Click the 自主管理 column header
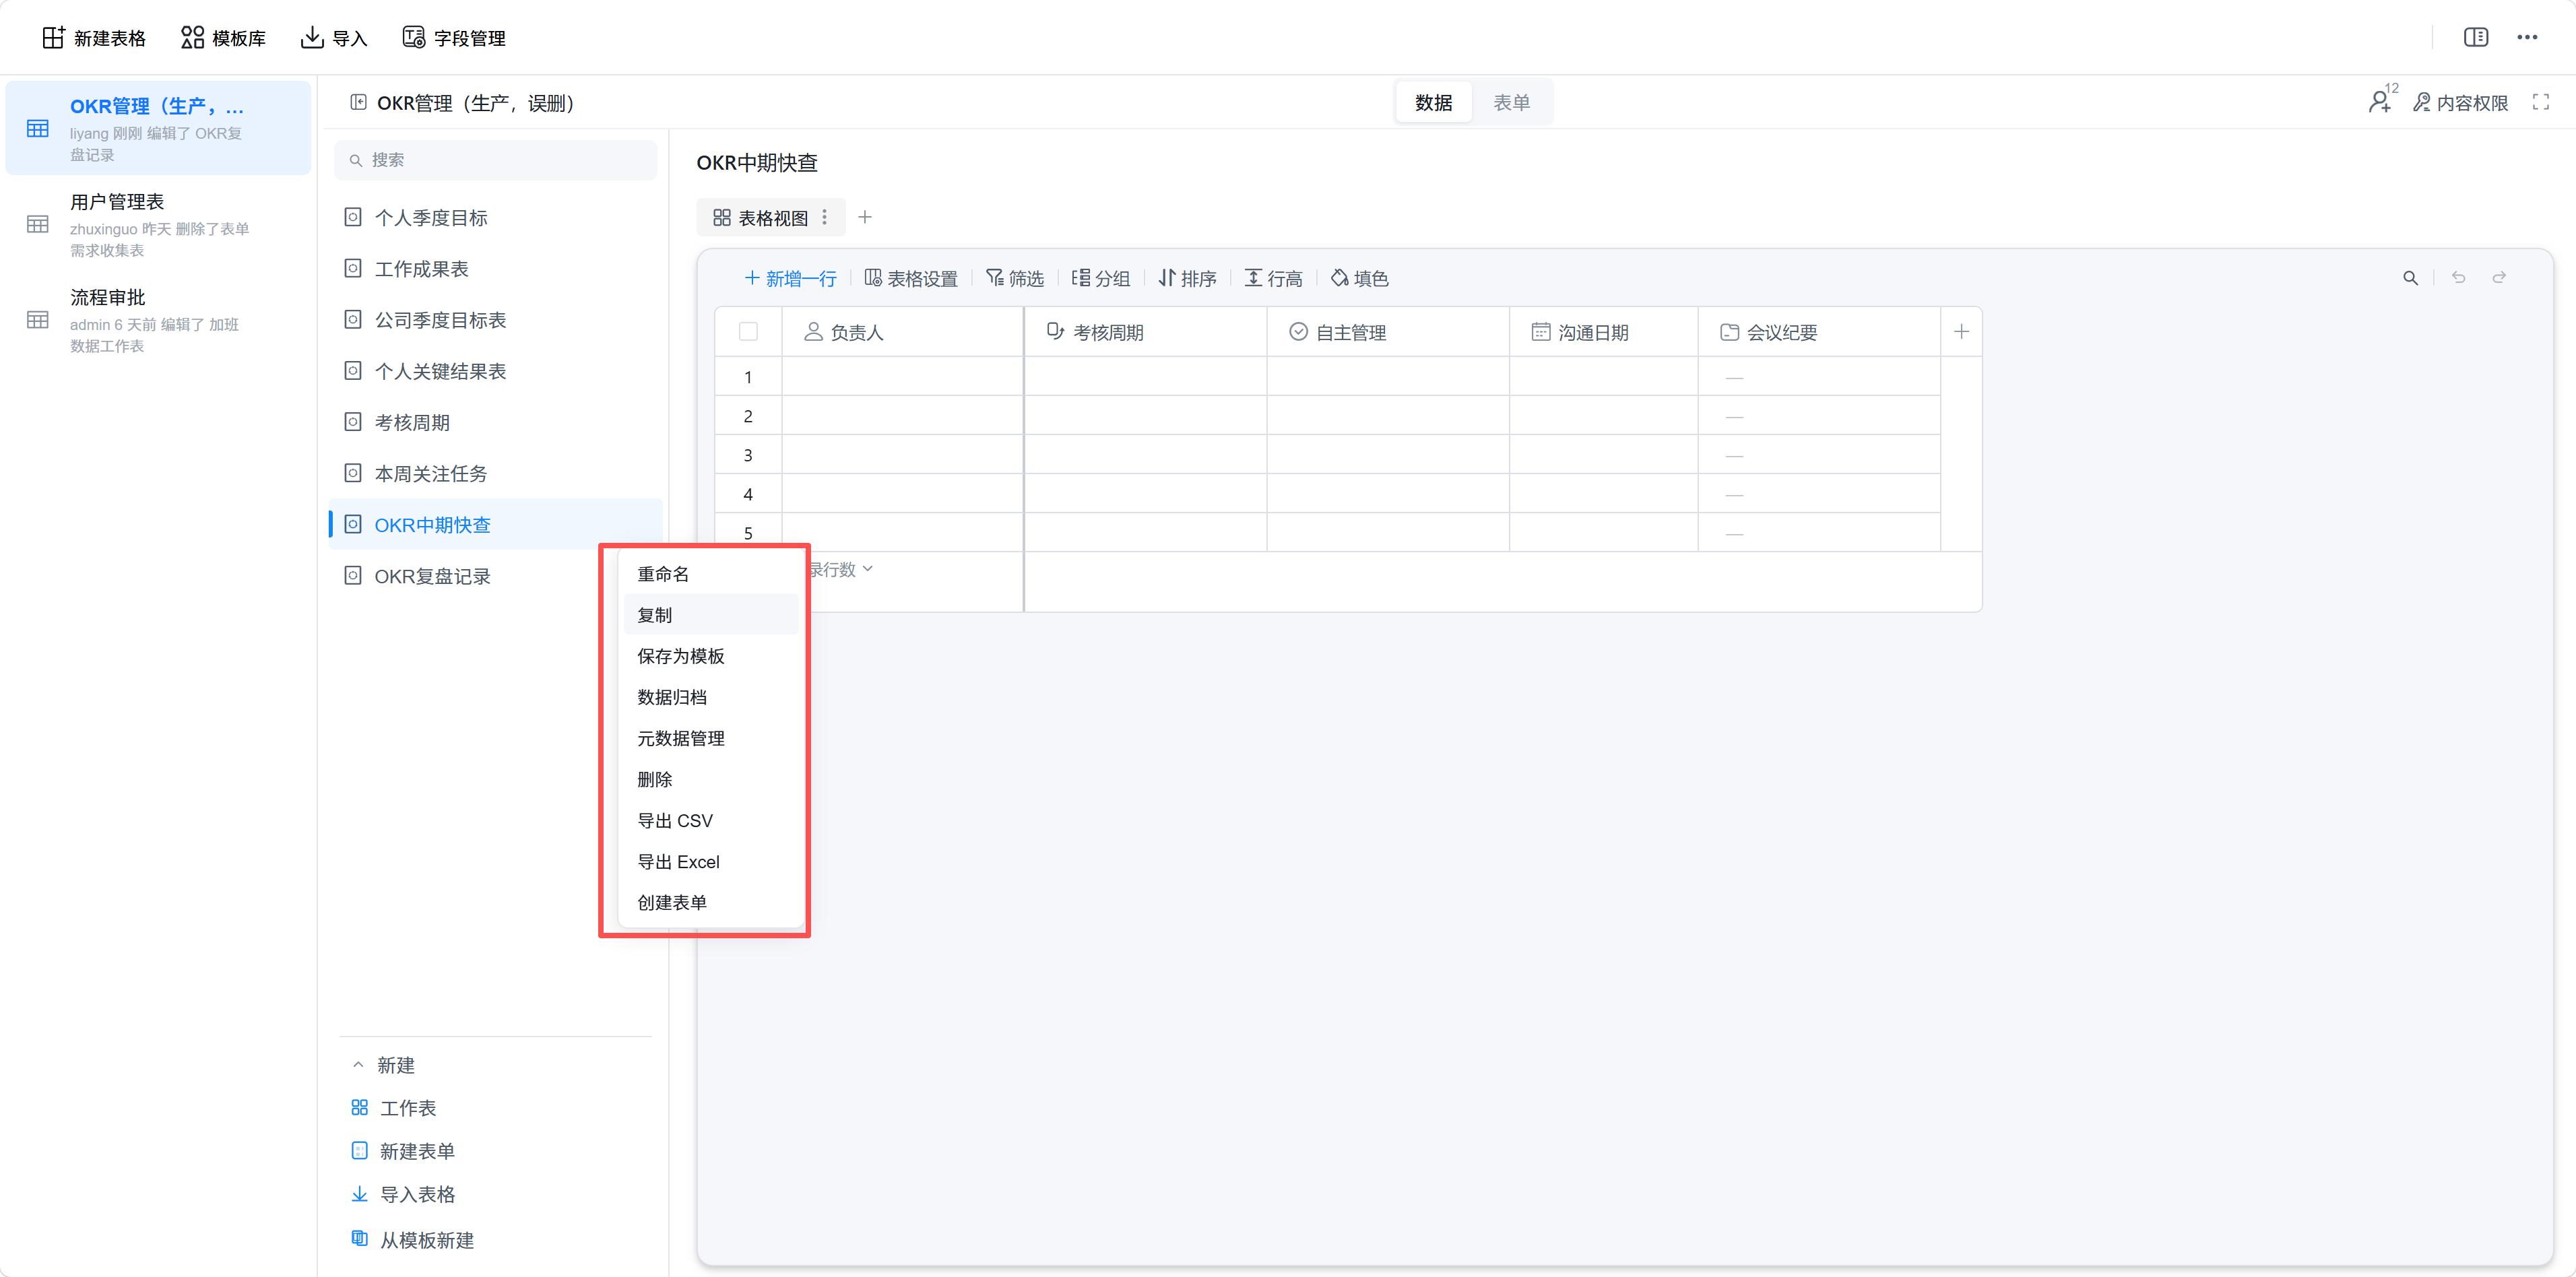The image size is (2576, 1277). (1388, 332)
